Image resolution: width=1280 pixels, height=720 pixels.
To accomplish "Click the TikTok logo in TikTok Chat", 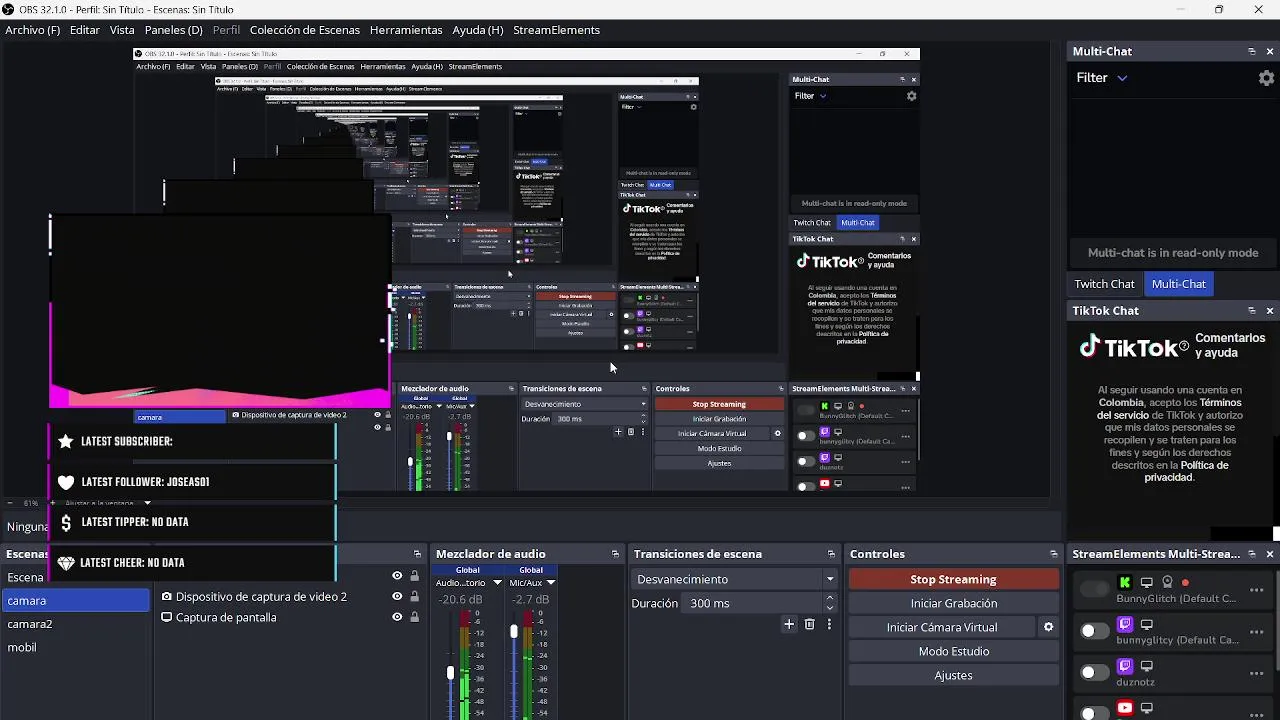I will 1133,347.
